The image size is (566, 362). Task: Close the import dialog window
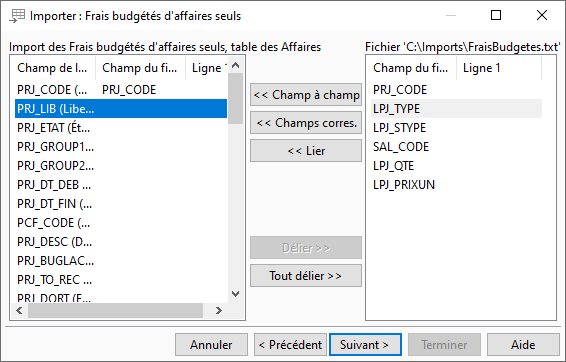(542, 15)
